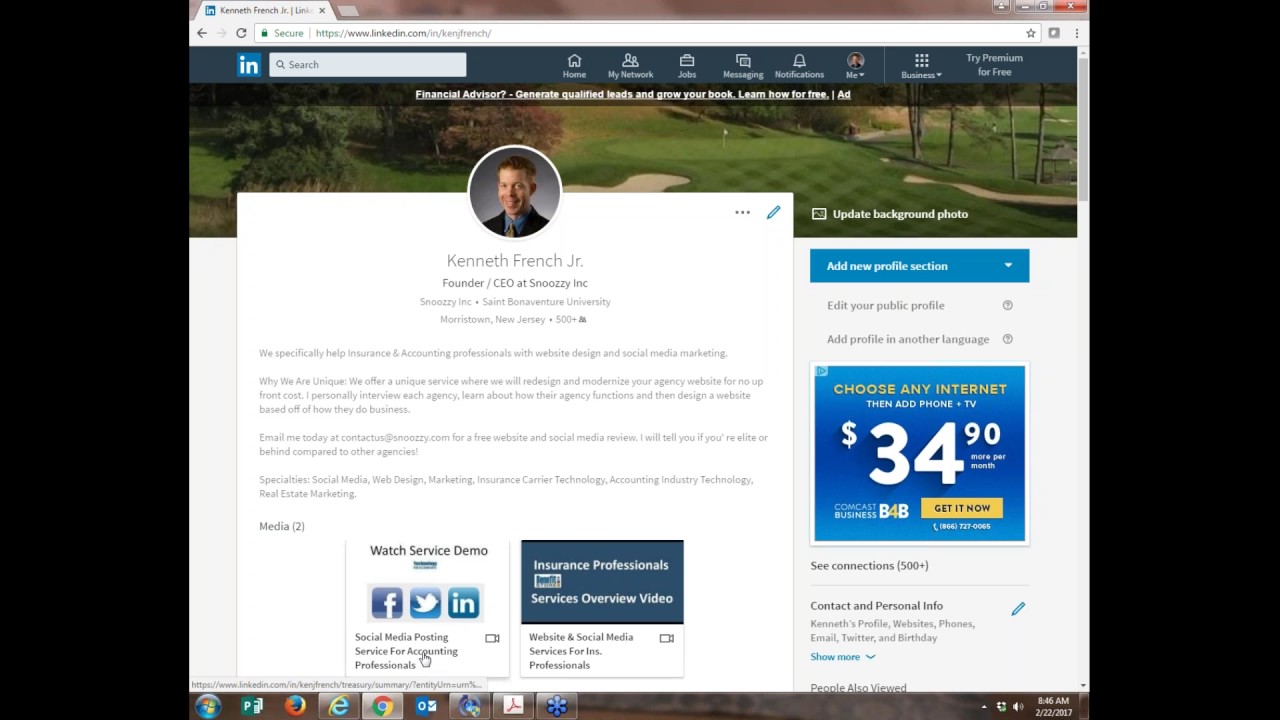Open the profile three-dots more menu
Image resolution: width=1280 pixels, height=720 pixels.
pyautogui.click(x=742, y=212)
